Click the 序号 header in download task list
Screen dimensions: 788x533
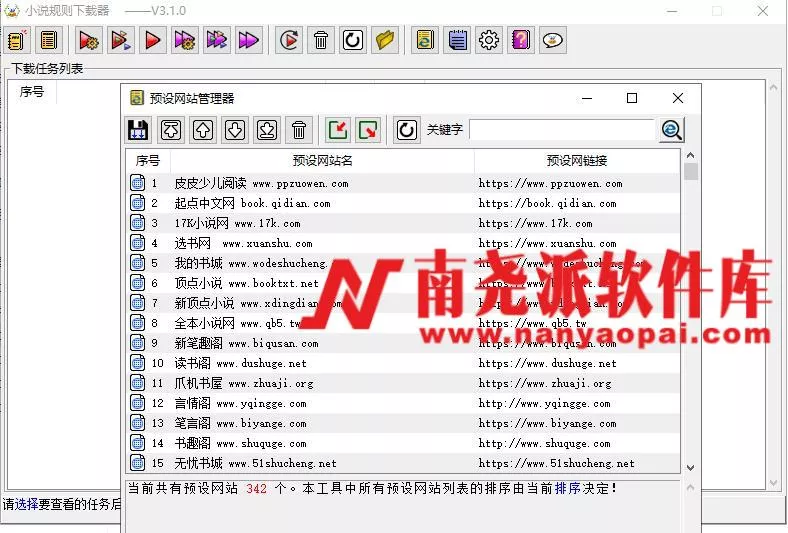pos(32,91)
